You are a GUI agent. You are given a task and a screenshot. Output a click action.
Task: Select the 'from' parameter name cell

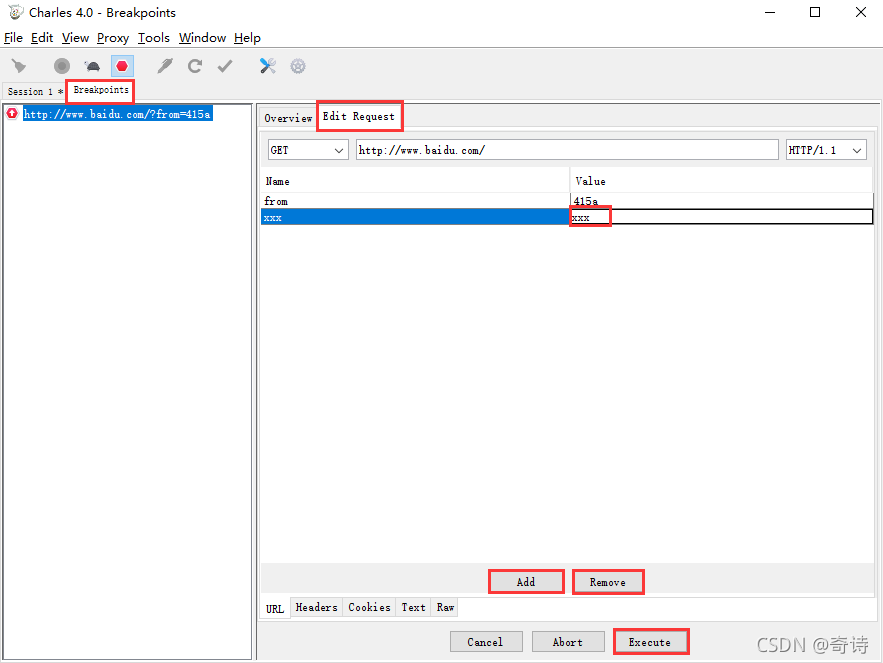[415, 201]
